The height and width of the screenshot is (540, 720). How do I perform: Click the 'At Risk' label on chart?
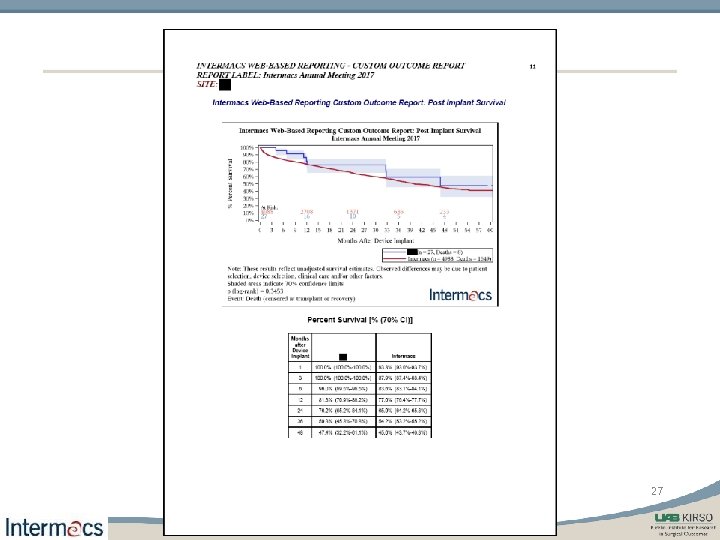(x=269, y=208)
